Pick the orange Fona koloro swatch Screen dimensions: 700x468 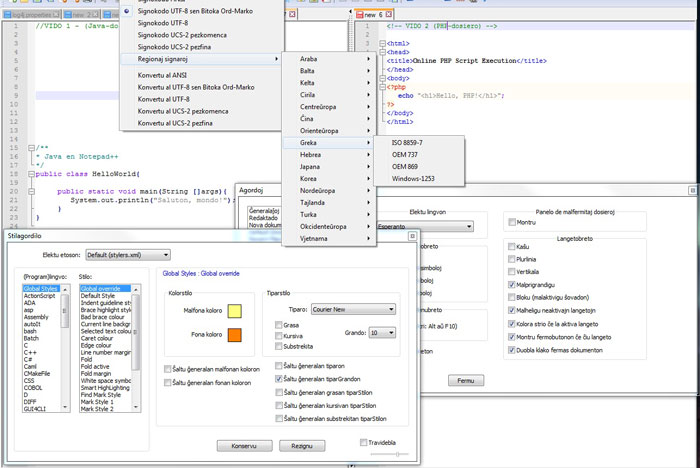tap(235, 335)
